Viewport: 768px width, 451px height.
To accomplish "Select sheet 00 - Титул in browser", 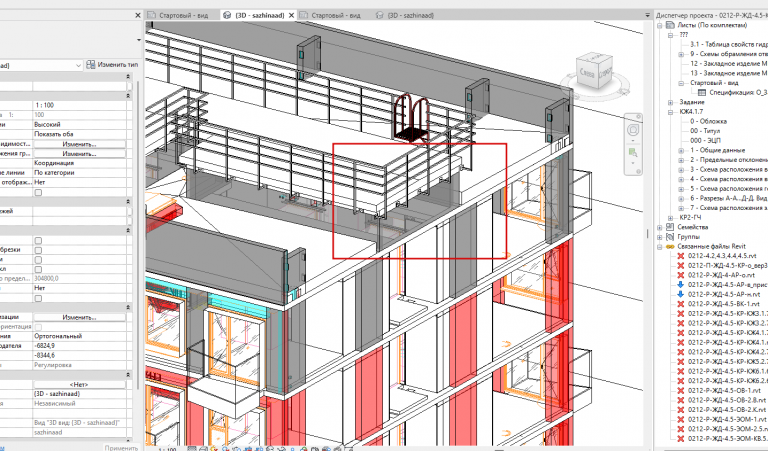I will tap(705, 131).
